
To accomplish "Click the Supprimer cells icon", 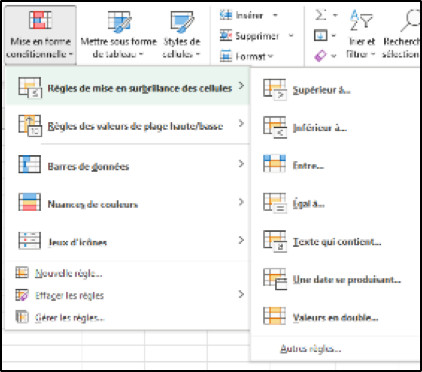I will (226, 35).
